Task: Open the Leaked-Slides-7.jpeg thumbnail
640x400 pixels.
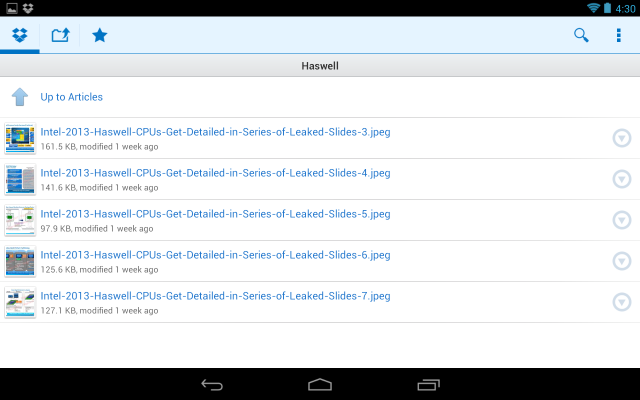Action: 20,302
